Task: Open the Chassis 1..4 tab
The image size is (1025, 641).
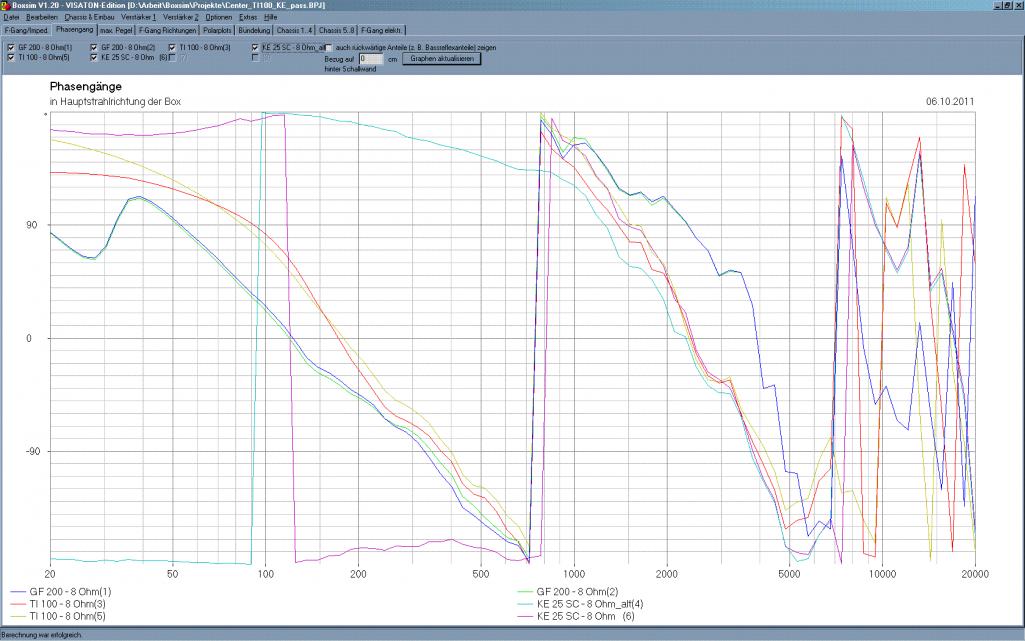Action: click(x=295, y=30)
